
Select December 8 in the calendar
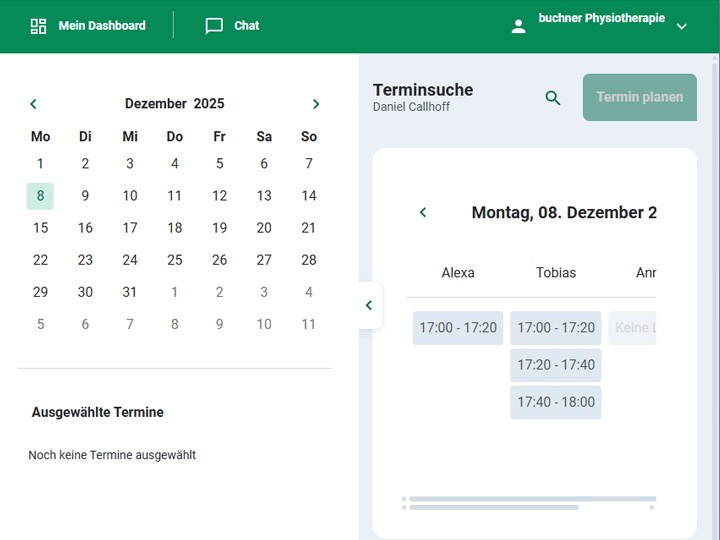click(40, 196)
